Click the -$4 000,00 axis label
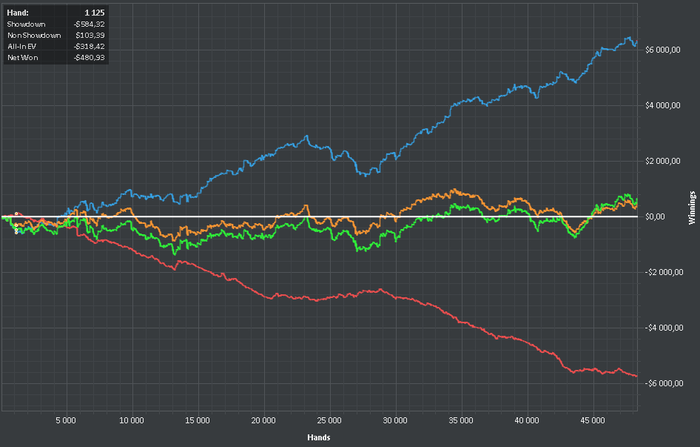This screenshot has width=700, height=447. [664, 328]
